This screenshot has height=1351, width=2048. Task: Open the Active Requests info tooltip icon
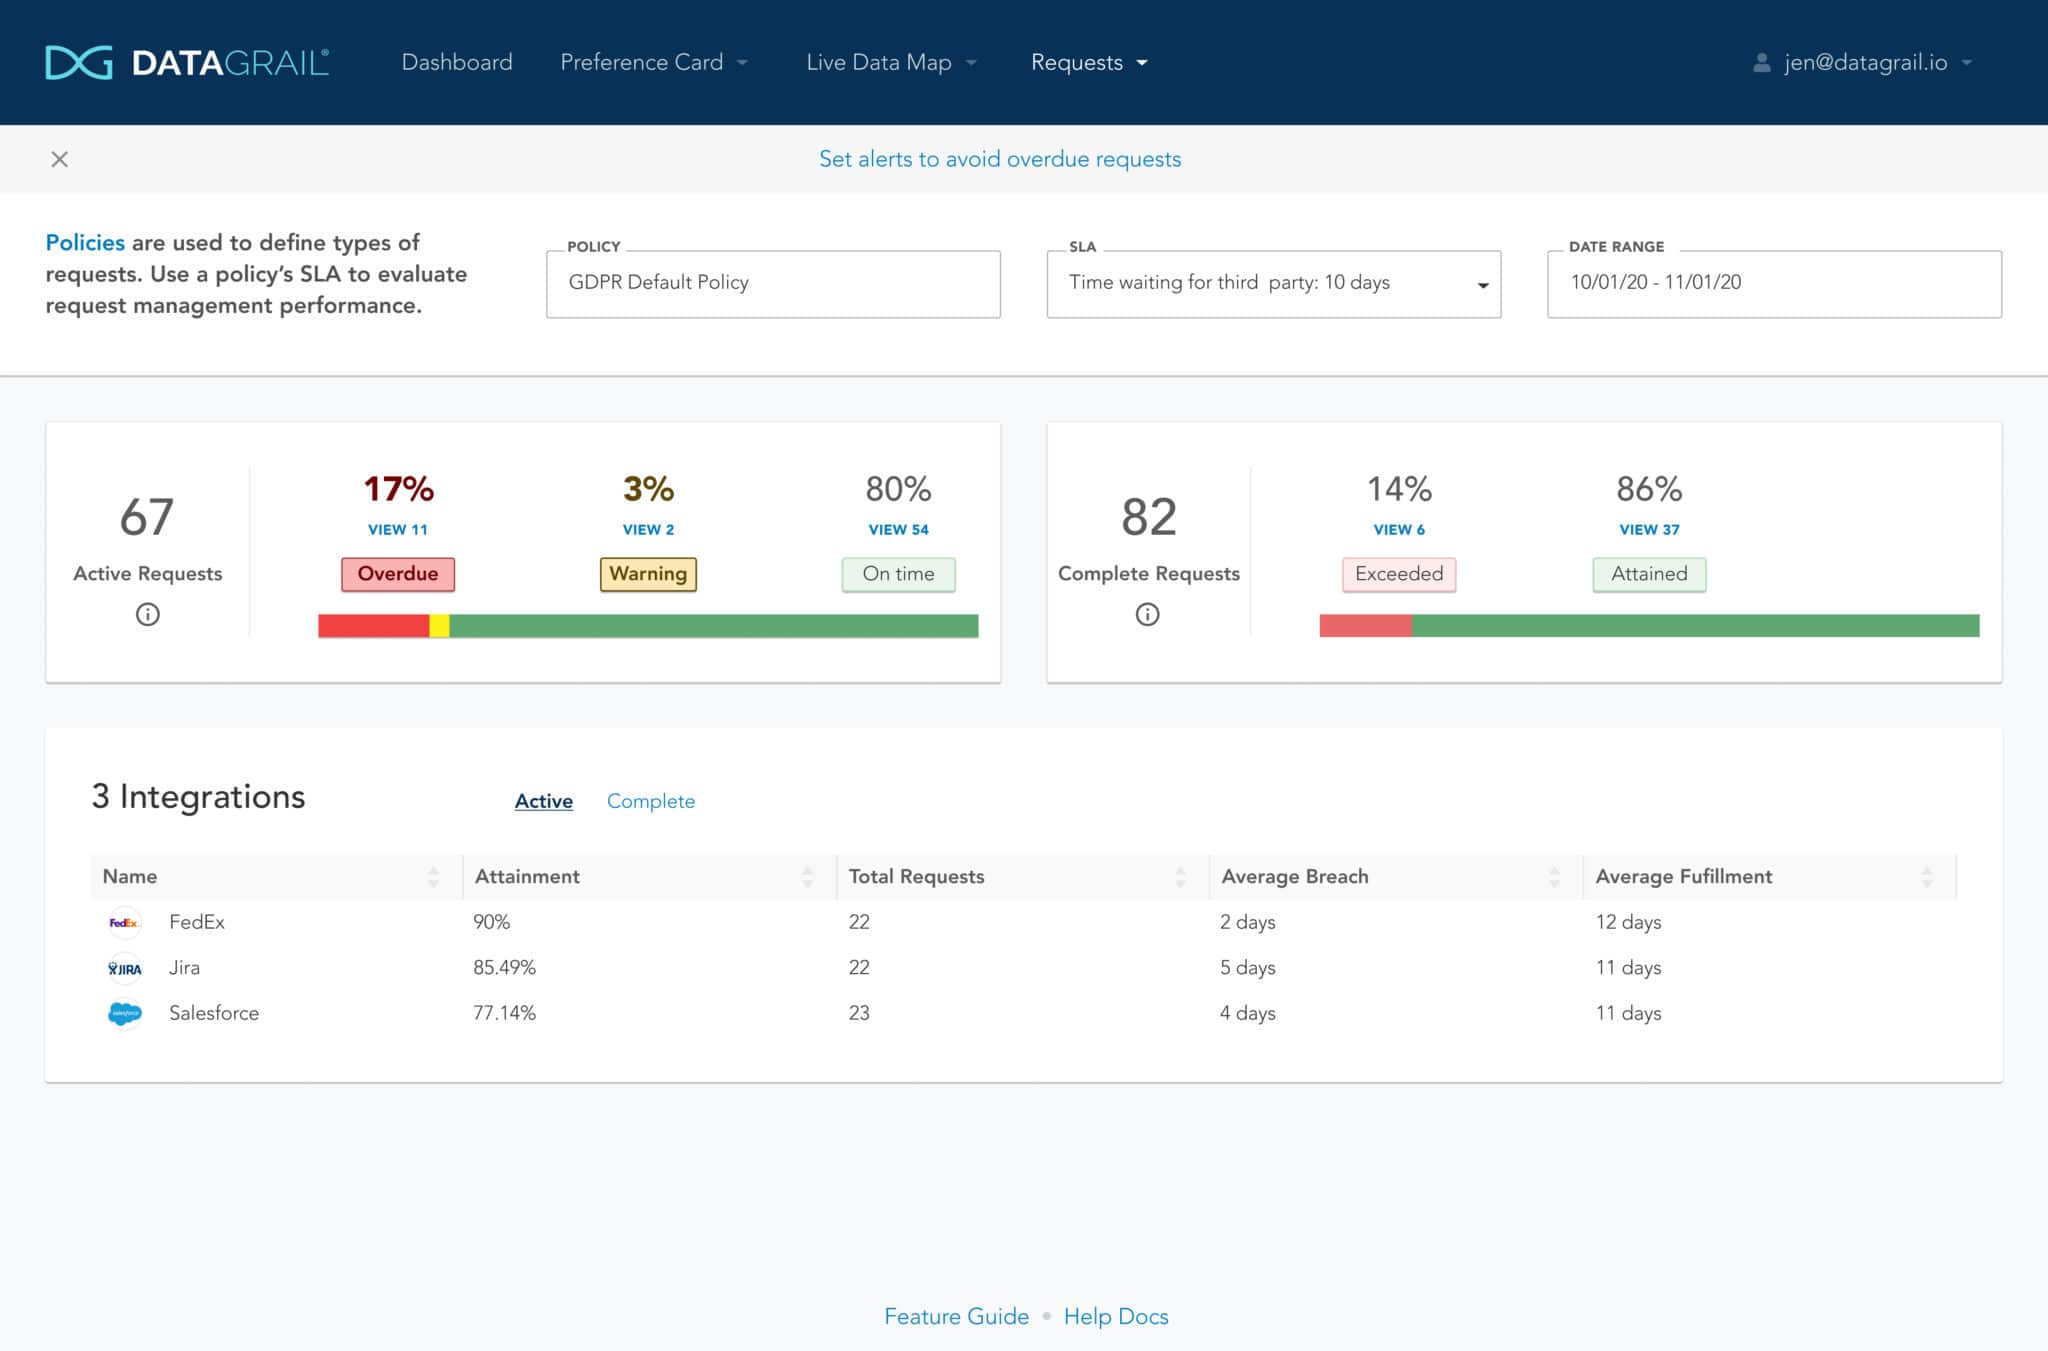147,615
